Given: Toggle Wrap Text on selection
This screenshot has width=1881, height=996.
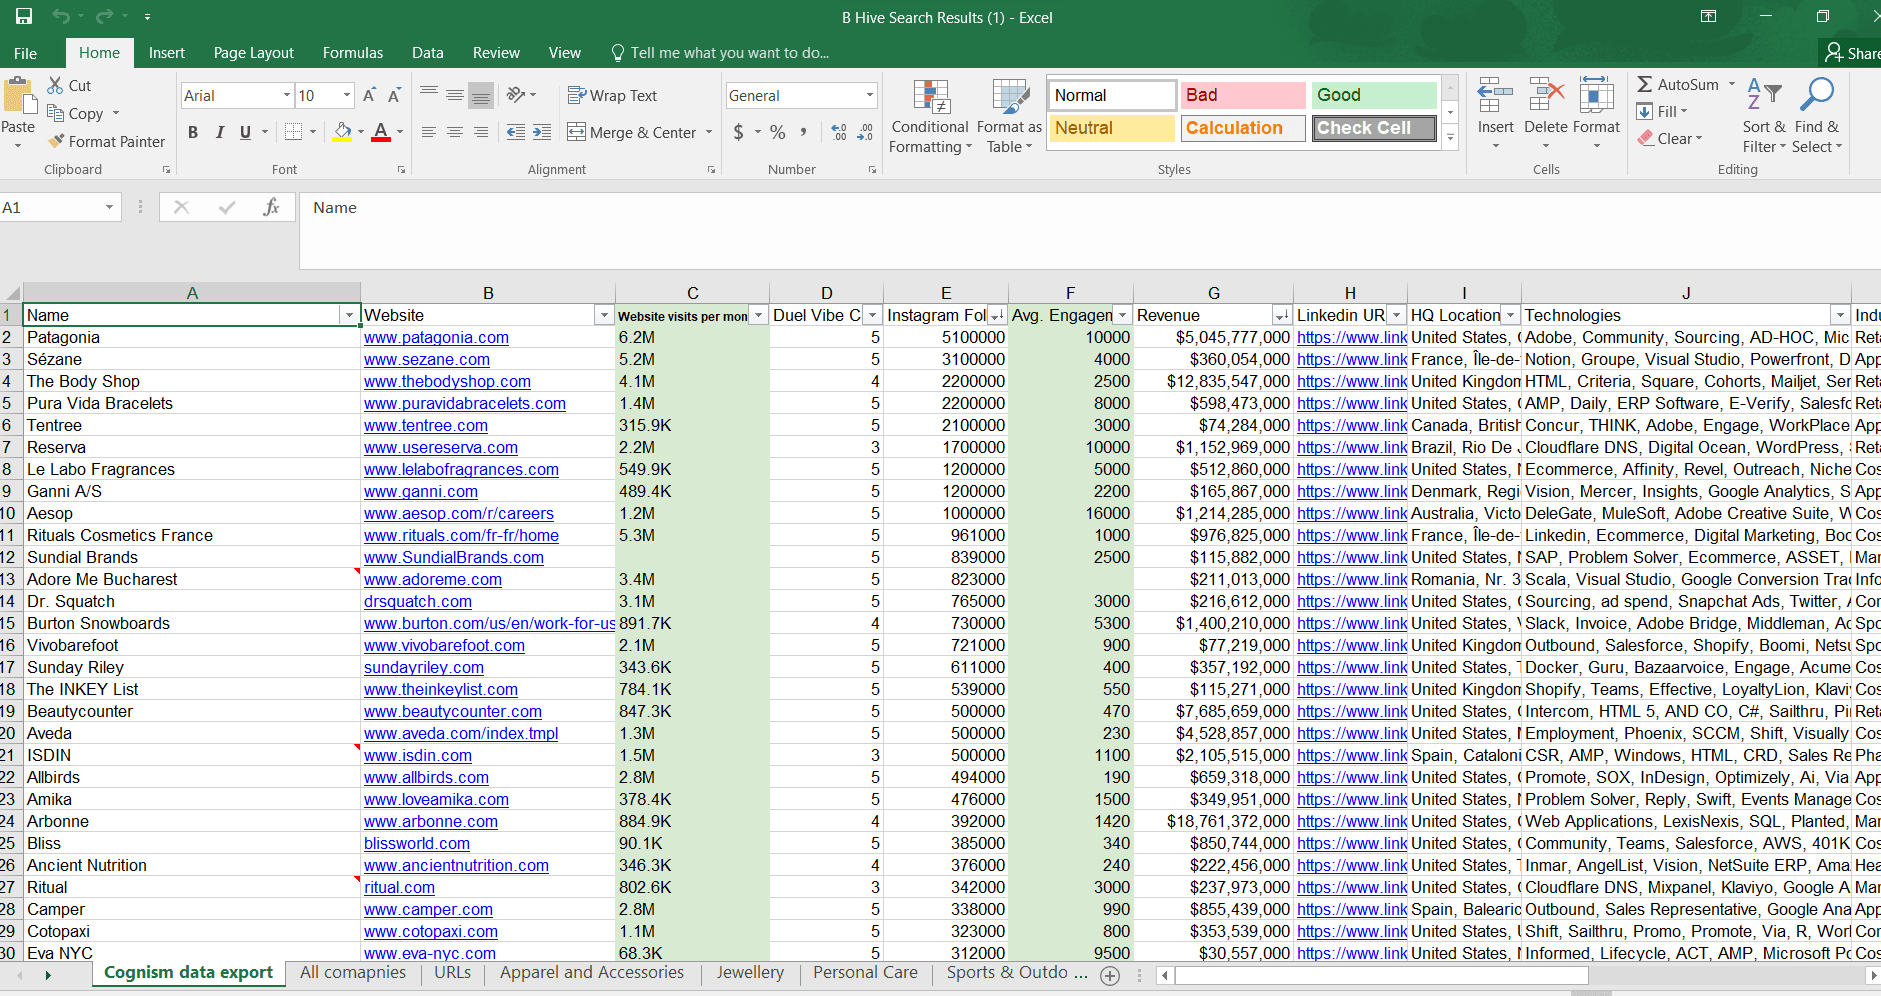Looking at the screenshot, I should [613, 95].
